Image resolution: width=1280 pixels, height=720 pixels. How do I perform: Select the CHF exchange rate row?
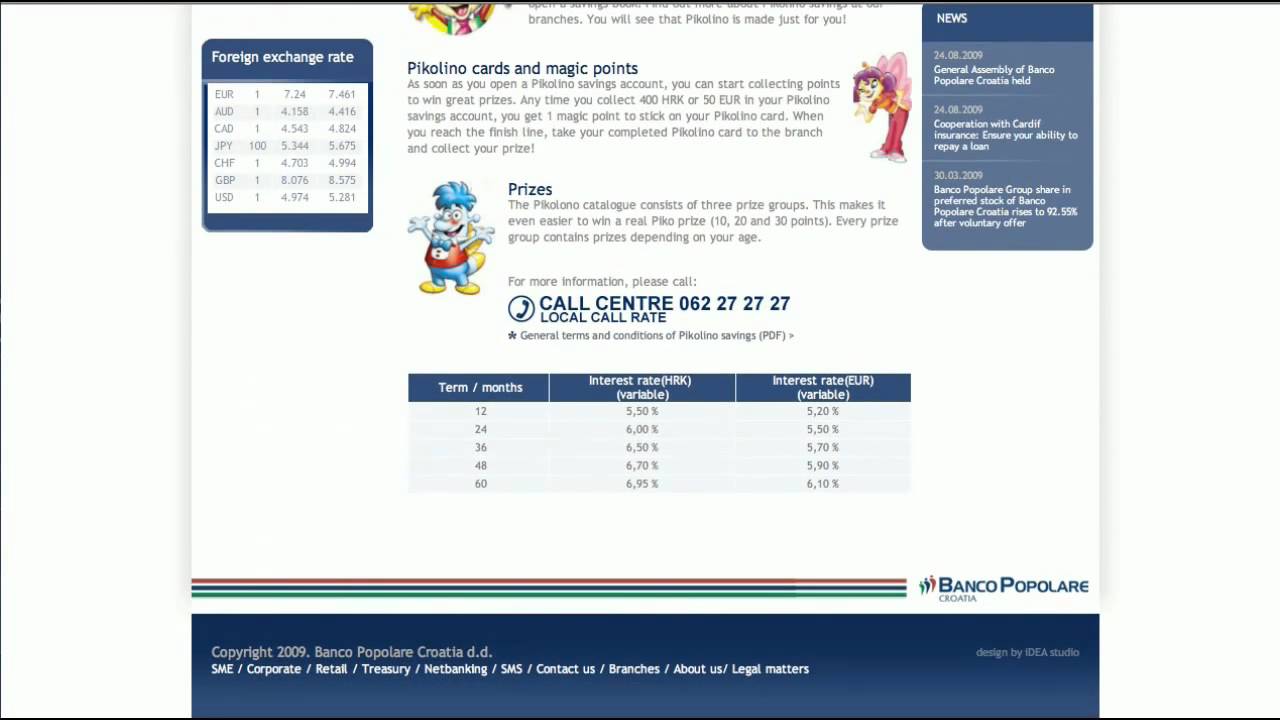286,163
